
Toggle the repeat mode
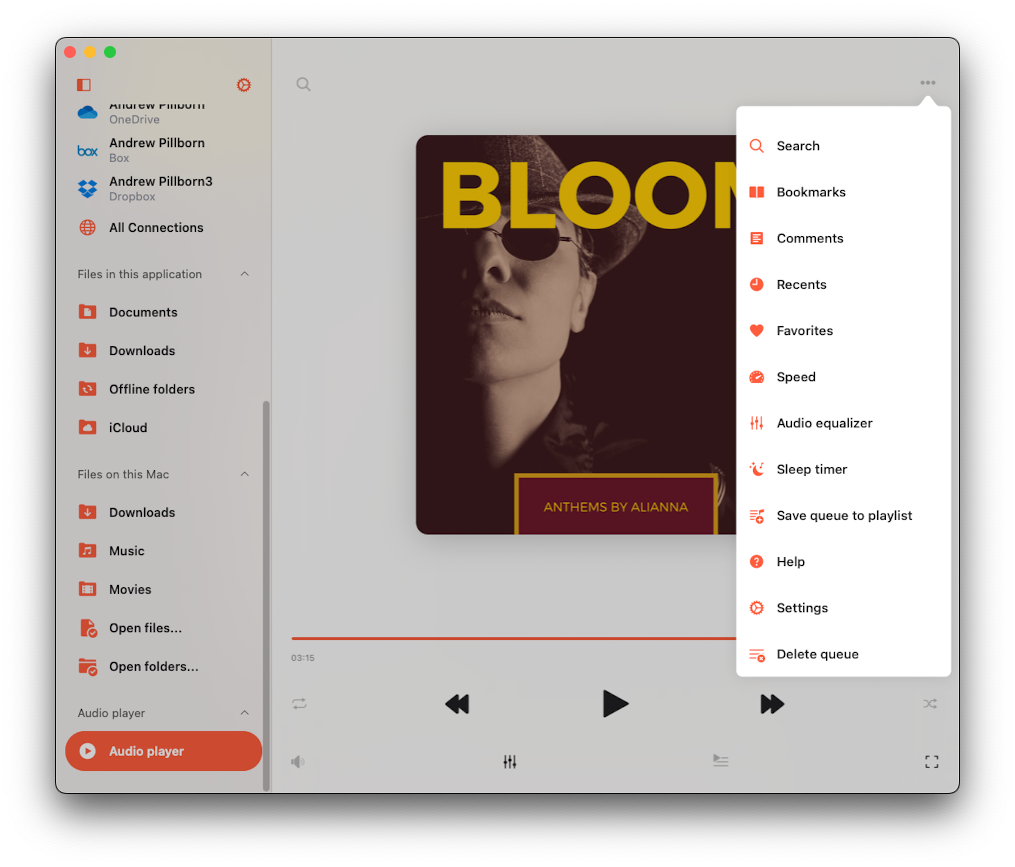pyautogui.click(x=299, y=704)
